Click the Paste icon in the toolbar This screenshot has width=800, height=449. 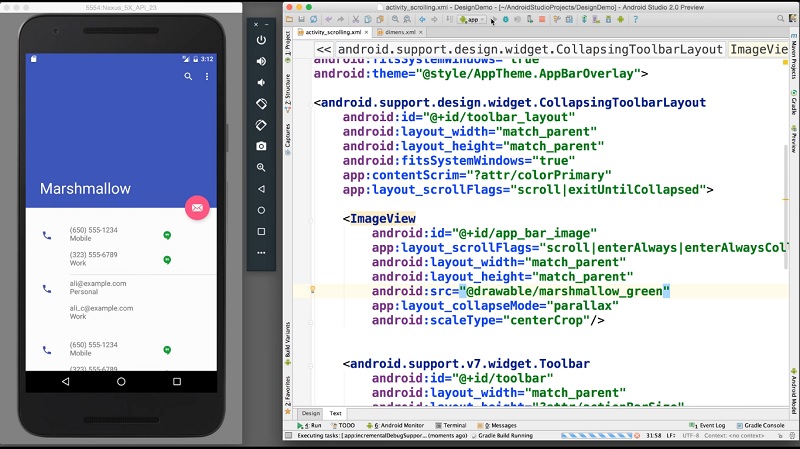click(380, 19)
